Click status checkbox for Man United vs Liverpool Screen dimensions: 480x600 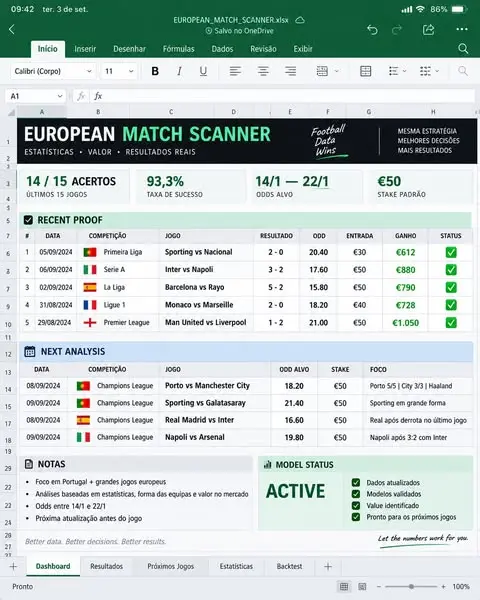[x=451, y=323]
